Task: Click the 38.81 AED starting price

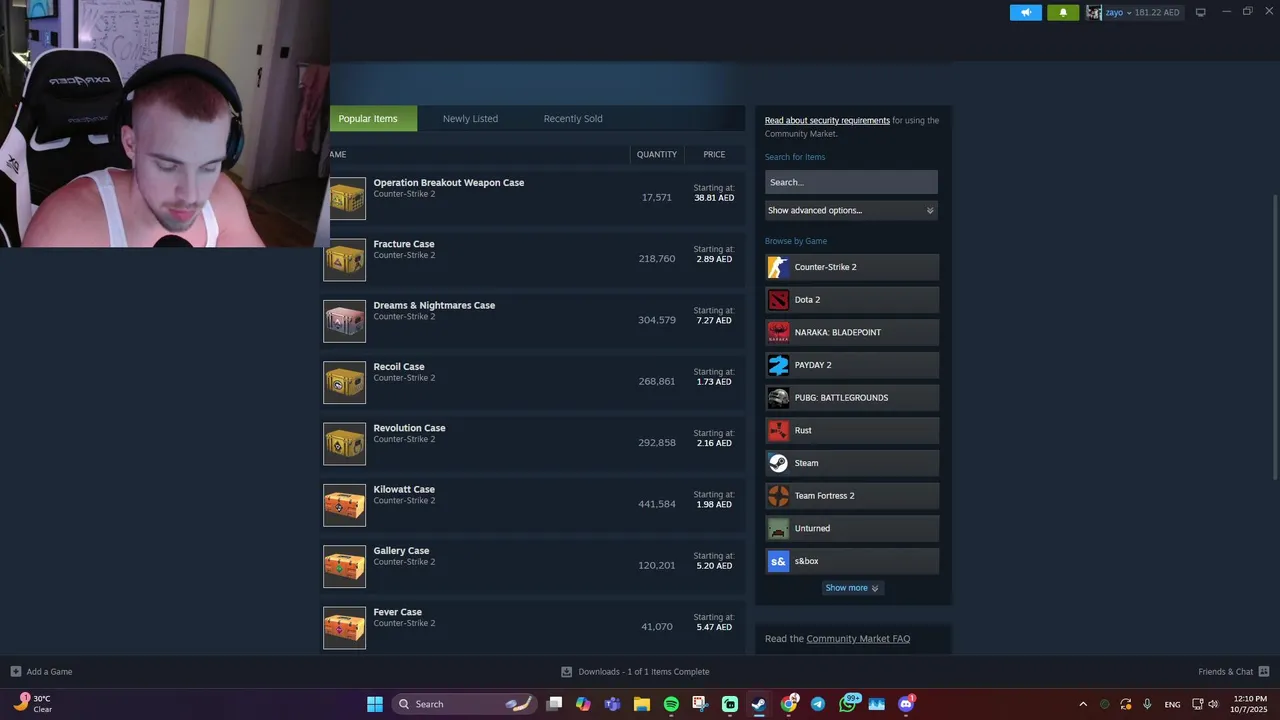Action: point(714,198)
